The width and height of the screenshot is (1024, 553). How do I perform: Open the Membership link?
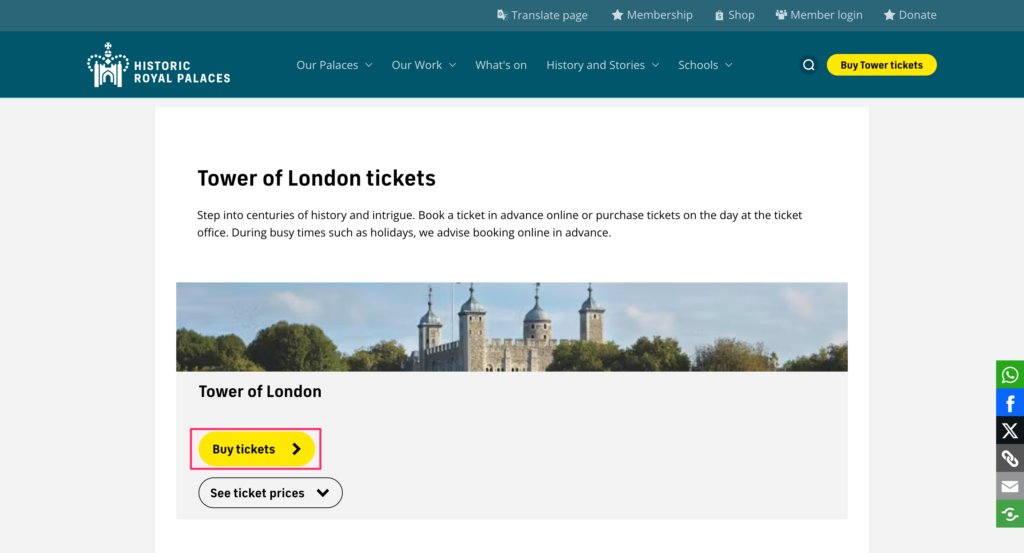point(652,15)
